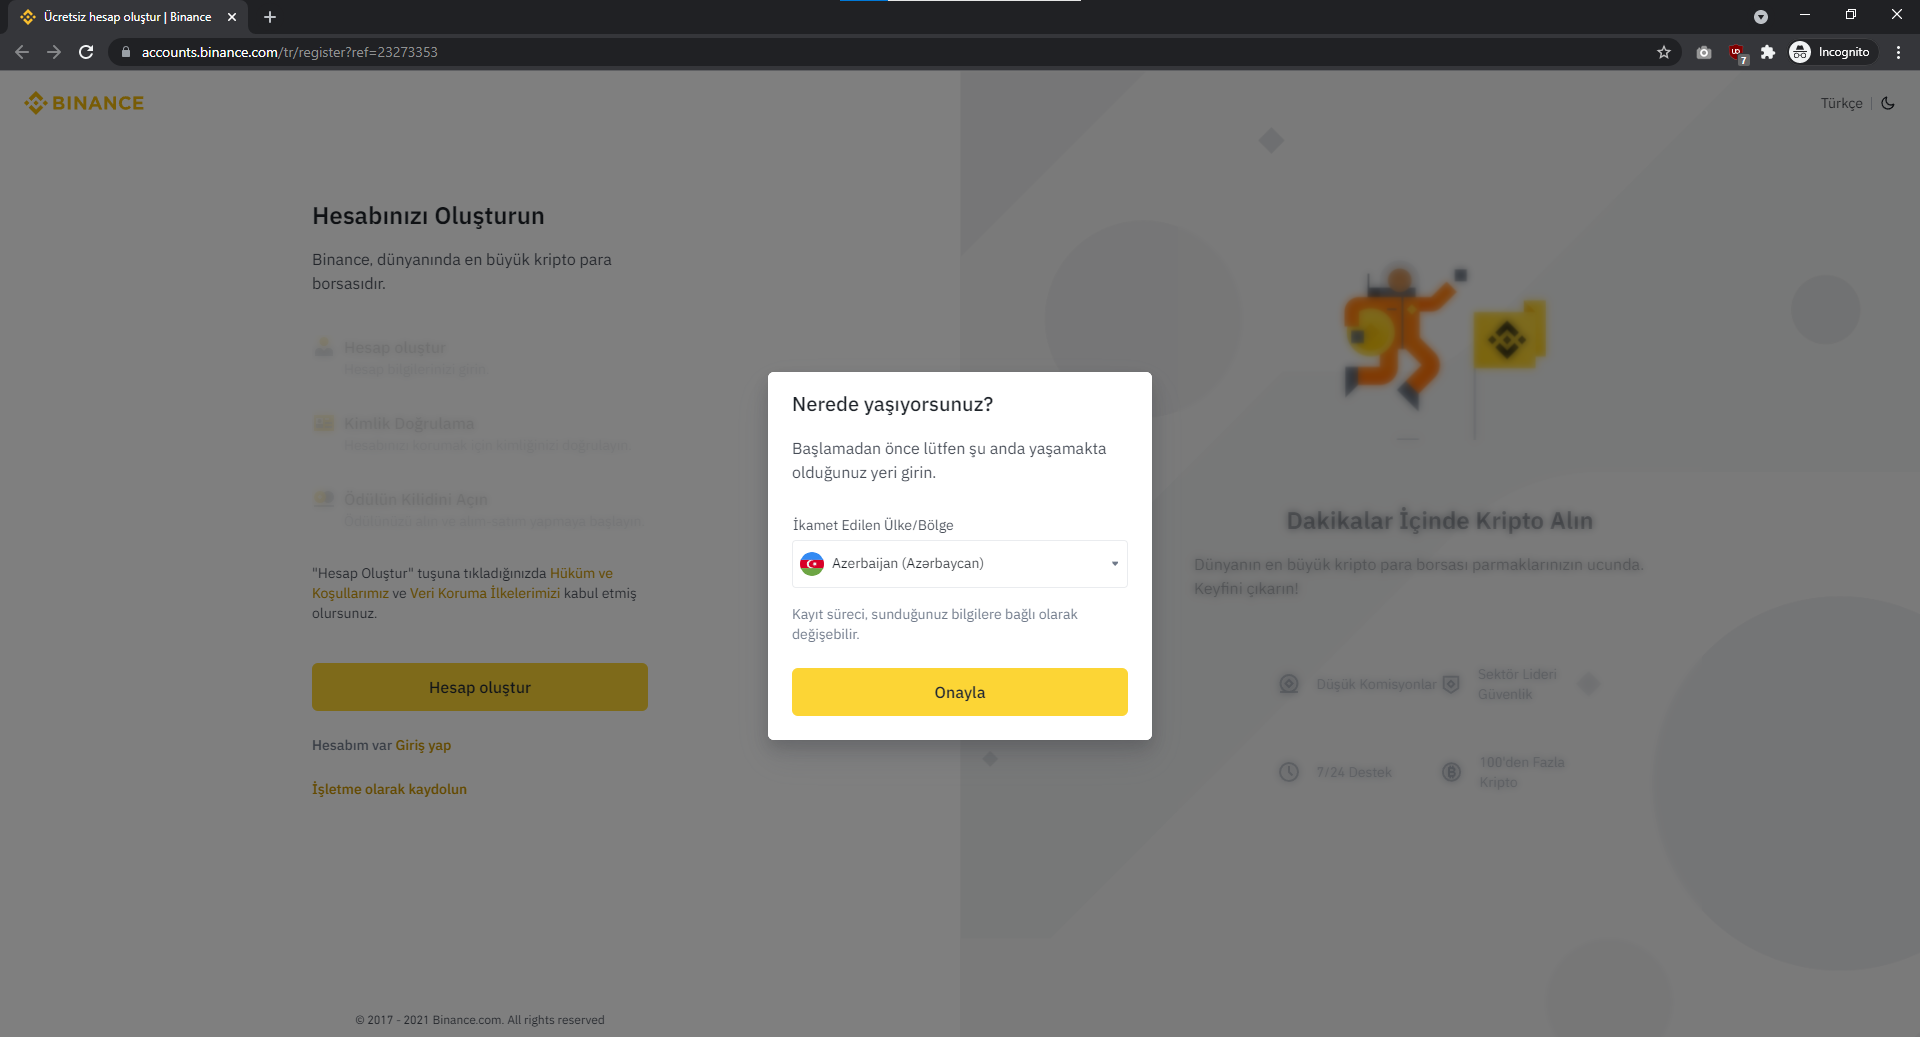
Task: Go back to previous page
Action: [22, 52]
